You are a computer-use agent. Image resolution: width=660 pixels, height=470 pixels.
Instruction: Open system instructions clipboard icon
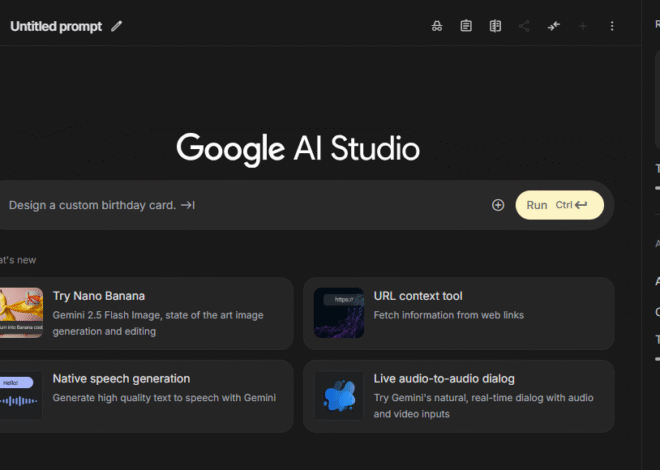[466, 26]
